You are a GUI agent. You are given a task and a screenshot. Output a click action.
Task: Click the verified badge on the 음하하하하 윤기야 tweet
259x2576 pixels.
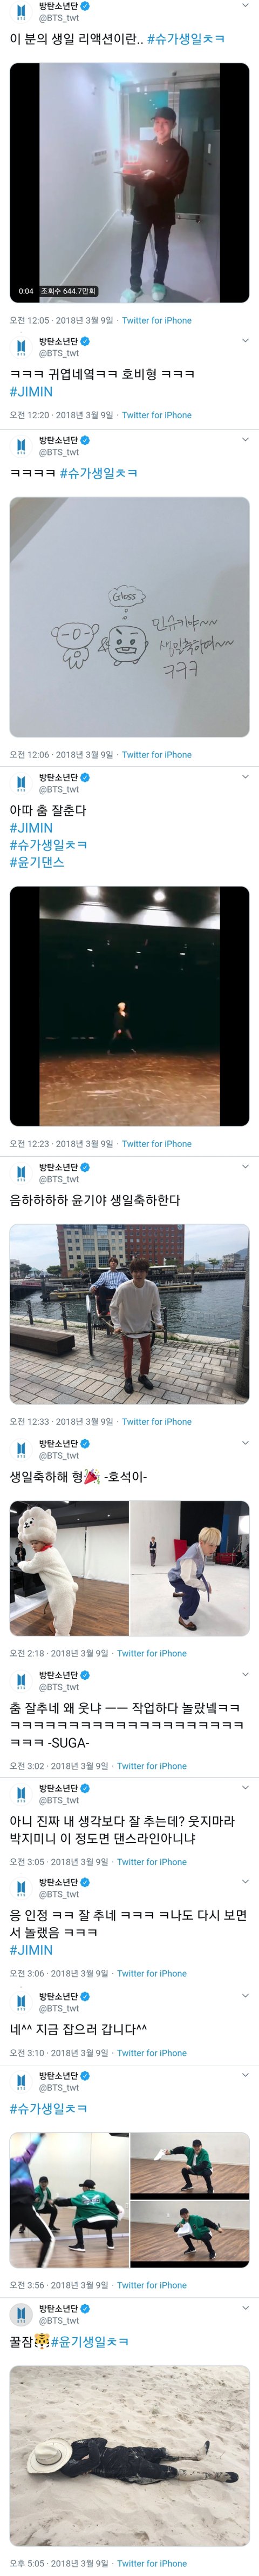click(85, 1168)
